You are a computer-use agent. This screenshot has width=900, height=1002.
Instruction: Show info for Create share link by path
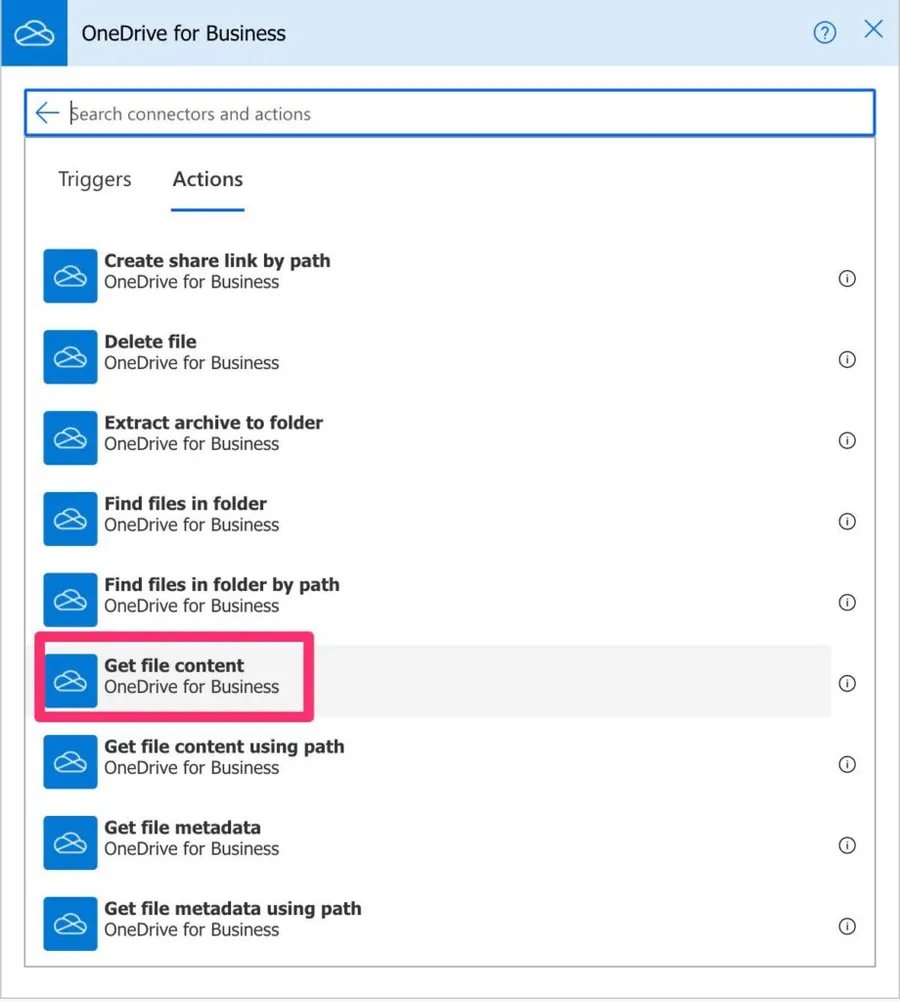point(847,279)
